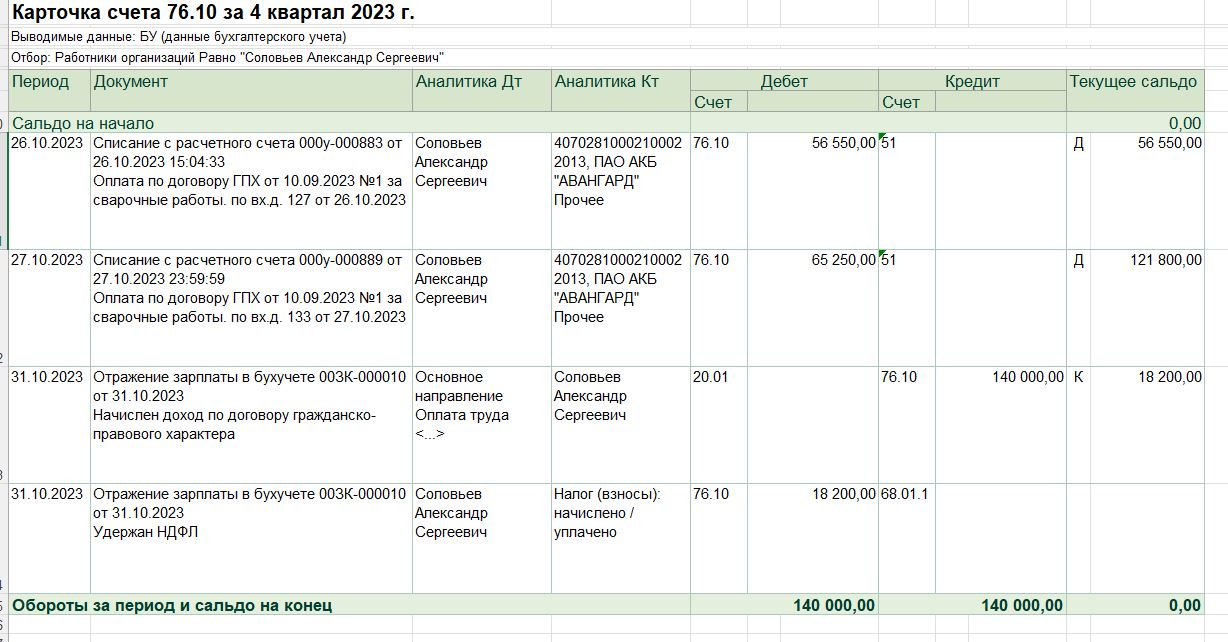Click the "Сальдо на начало" row label
This screenshot has height=642, width=1228.
tap(83, 123)
